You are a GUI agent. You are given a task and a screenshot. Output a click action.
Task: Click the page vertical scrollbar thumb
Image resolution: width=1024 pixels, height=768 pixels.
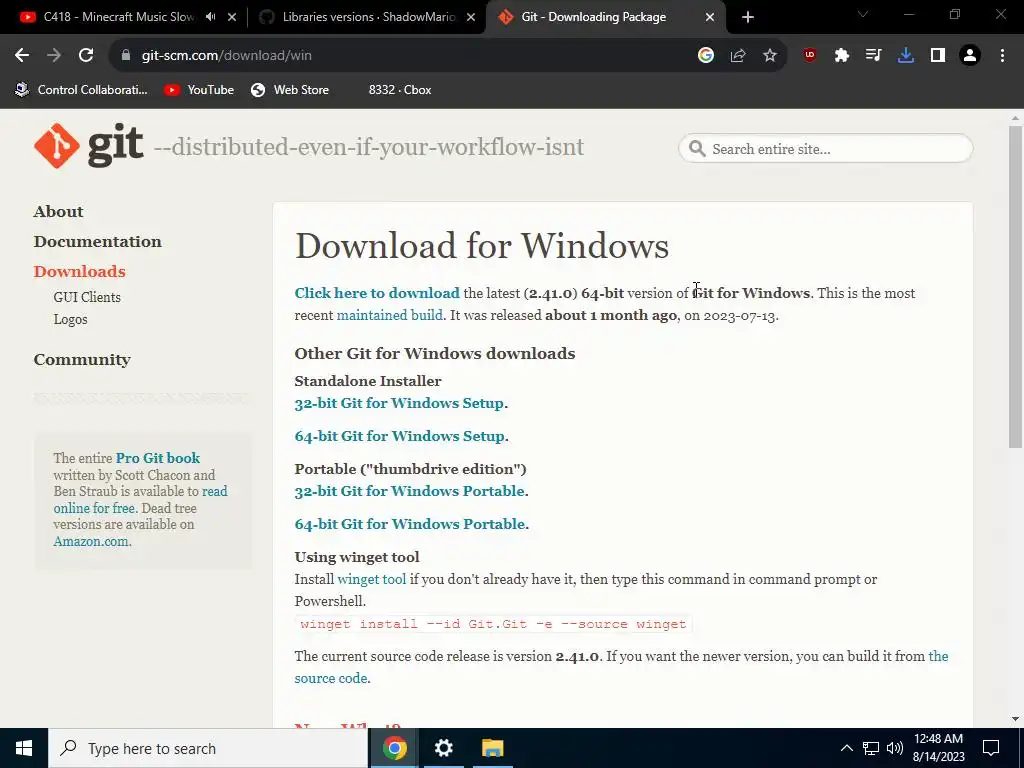[1015, 287]
